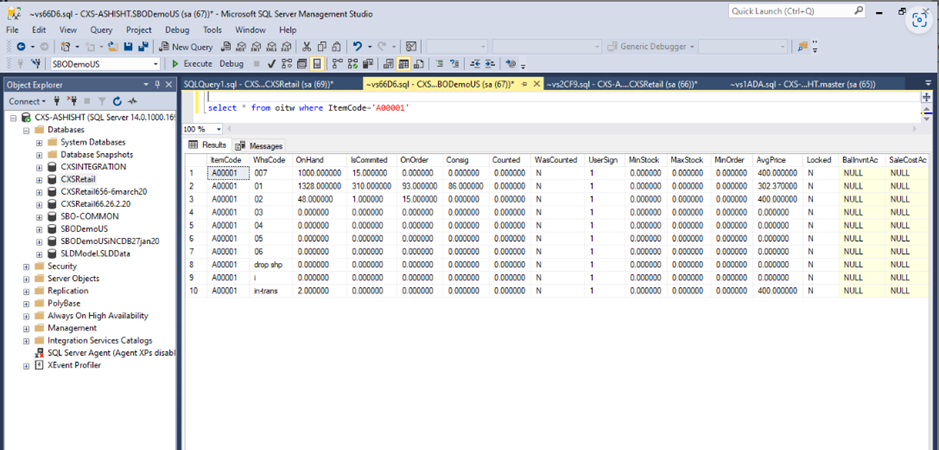Click the single-disk Save icon
This screenshot has height=450, width=939.
pos(128,46)
